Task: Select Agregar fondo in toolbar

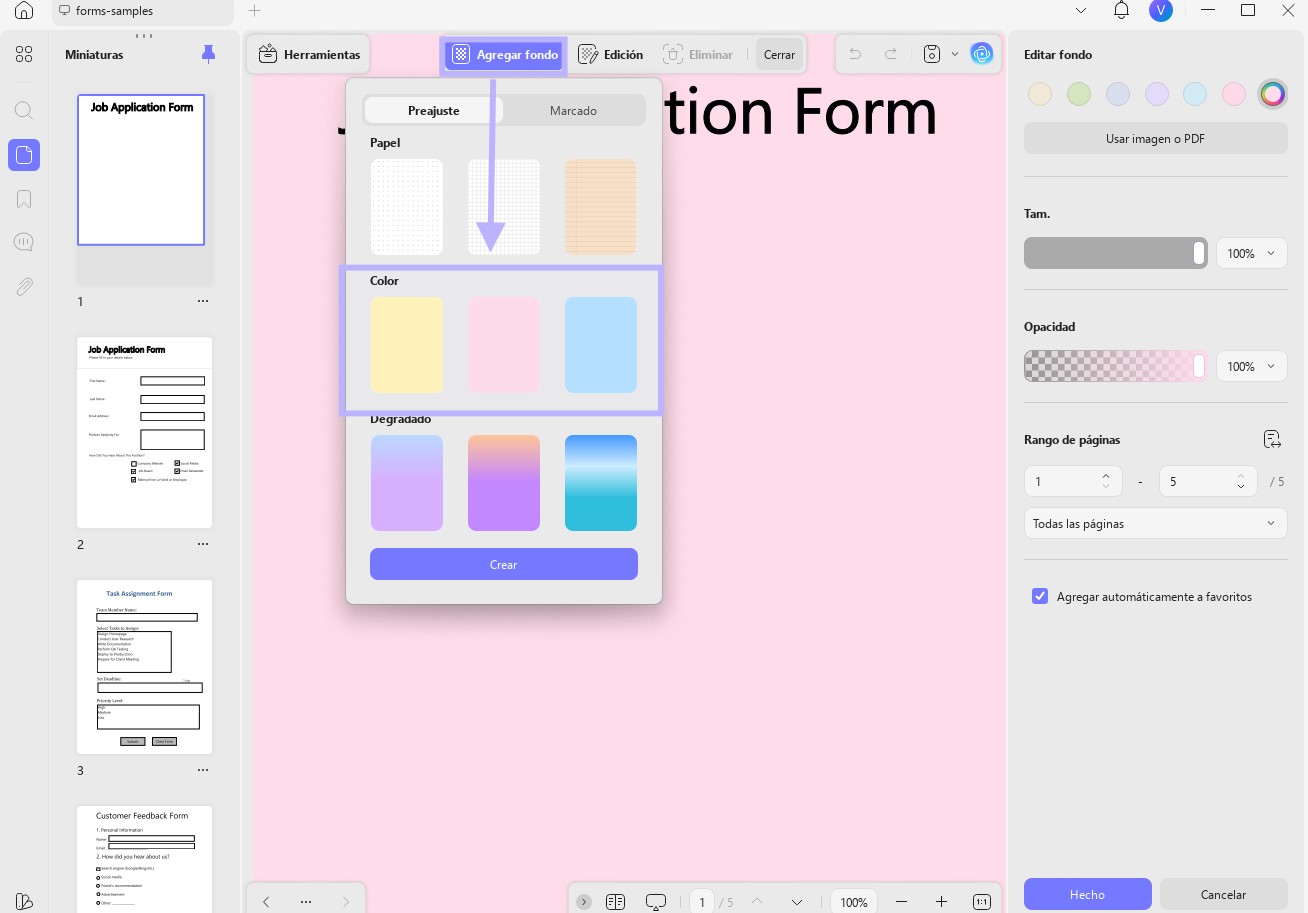Action: tap(504, 54)
